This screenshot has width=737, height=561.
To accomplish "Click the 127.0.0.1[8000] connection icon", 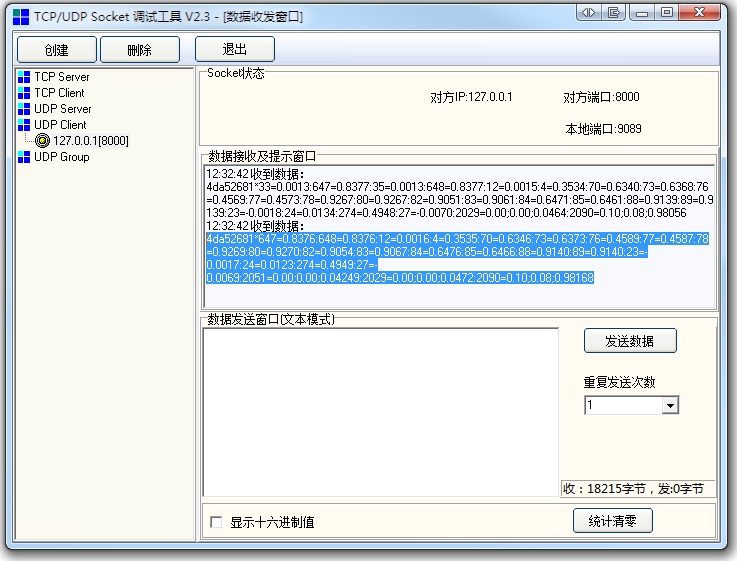I will click(x=42, y=140).
